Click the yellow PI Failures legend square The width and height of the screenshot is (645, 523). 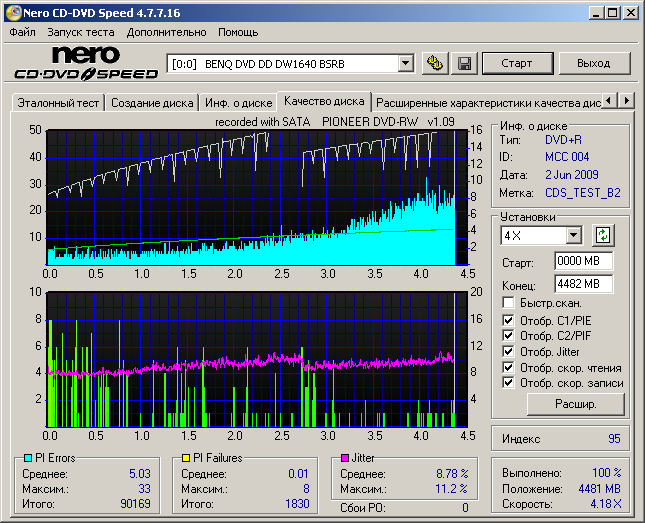click(x=186, y=458)
